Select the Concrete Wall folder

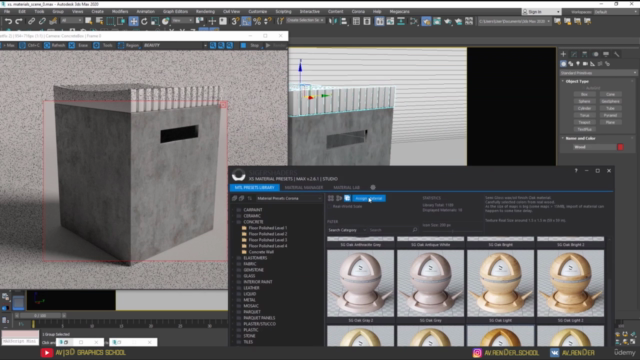[x=261, y=252]
